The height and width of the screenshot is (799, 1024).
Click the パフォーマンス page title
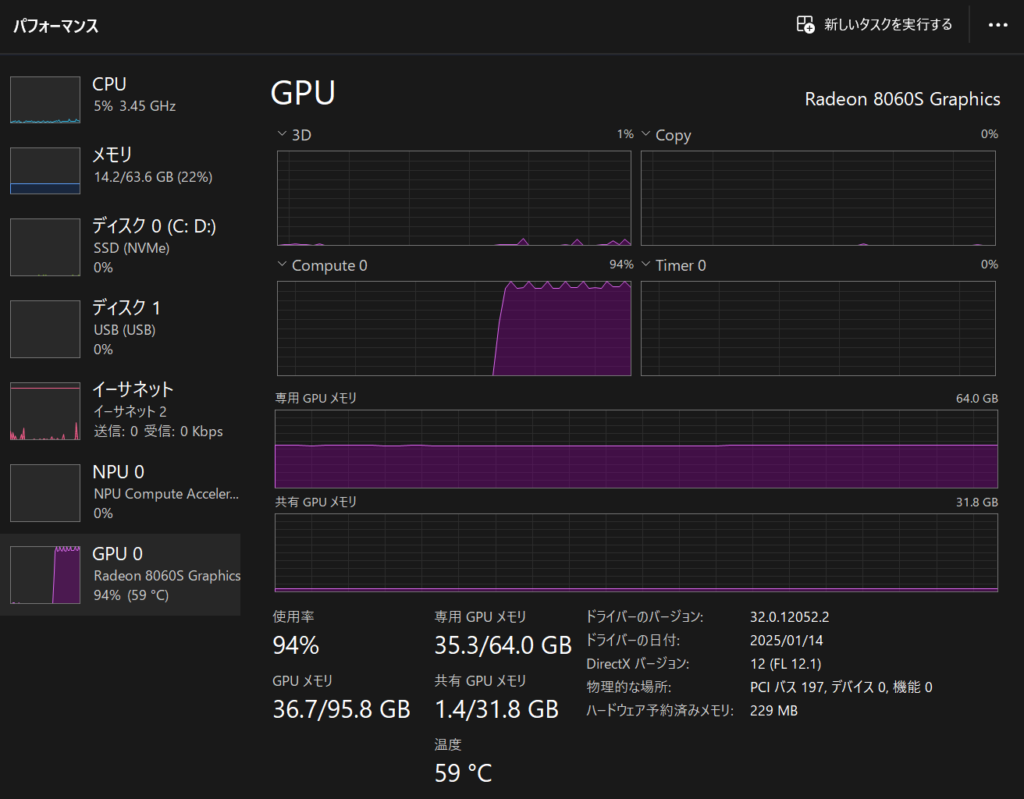coord(56,26)
